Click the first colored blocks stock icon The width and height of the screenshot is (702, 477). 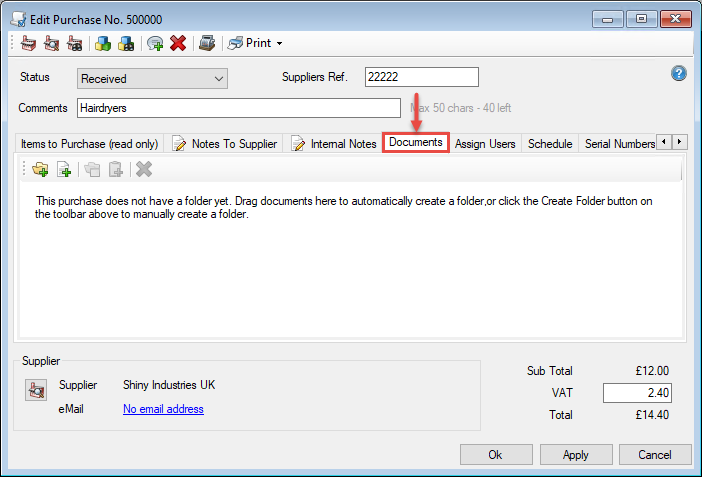coord(102,43)
